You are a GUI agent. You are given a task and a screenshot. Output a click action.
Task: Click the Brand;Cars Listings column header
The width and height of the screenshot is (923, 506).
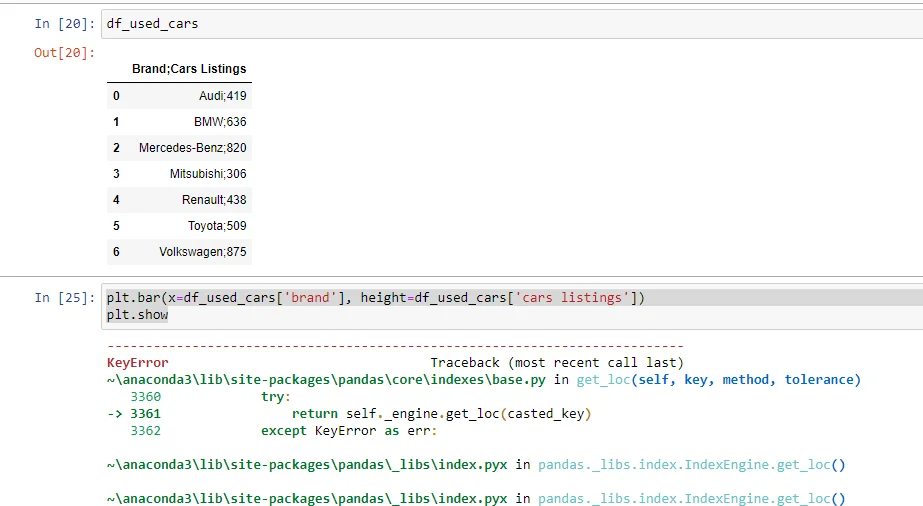coord(189,69)
